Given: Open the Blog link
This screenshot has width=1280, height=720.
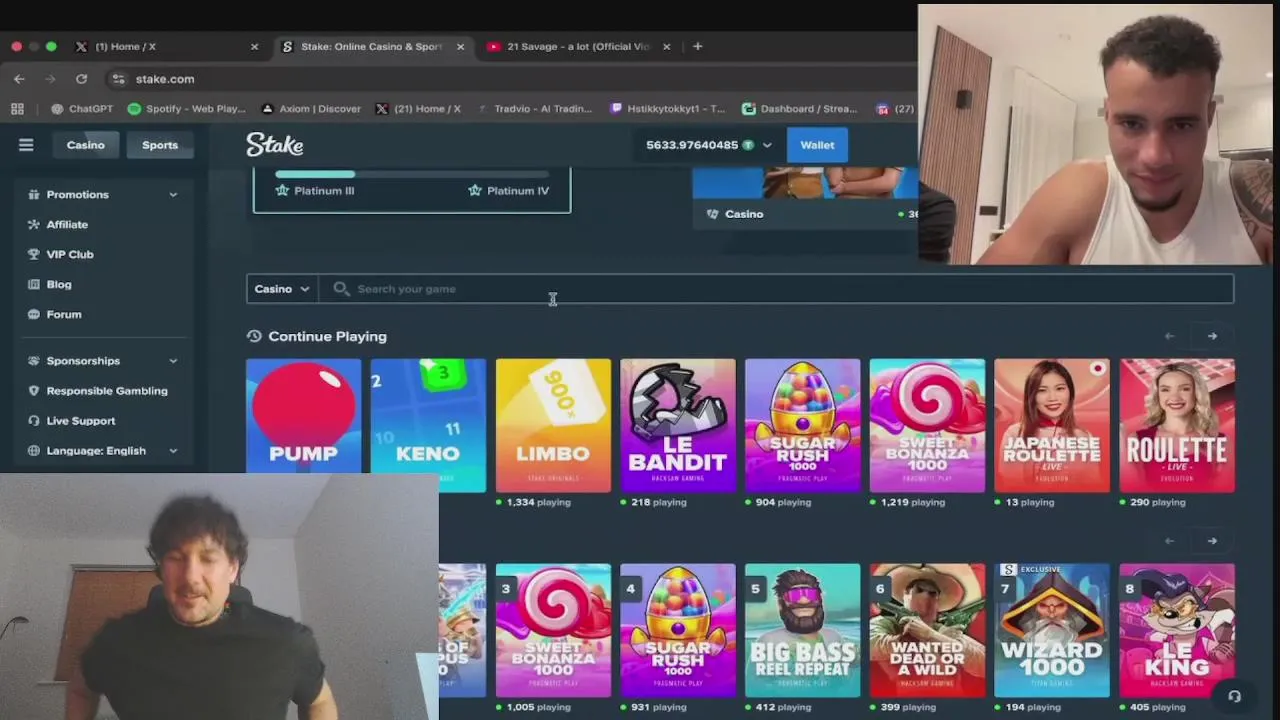Looking at the screenshot, I should (59, 285).
